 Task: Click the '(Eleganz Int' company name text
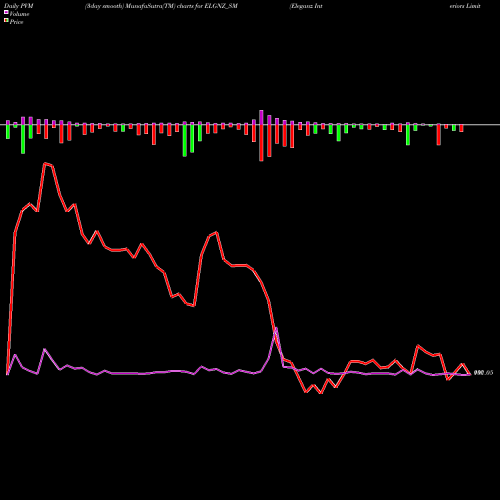(306, 6)
